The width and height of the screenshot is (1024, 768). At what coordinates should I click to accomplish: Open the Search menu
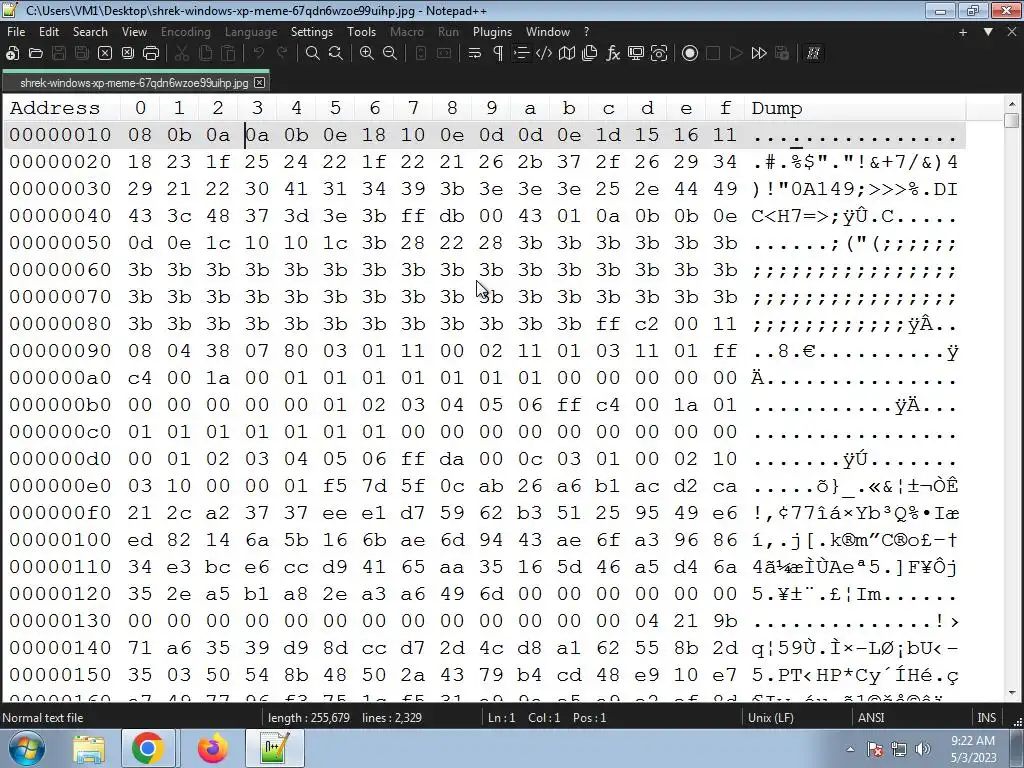90,31
